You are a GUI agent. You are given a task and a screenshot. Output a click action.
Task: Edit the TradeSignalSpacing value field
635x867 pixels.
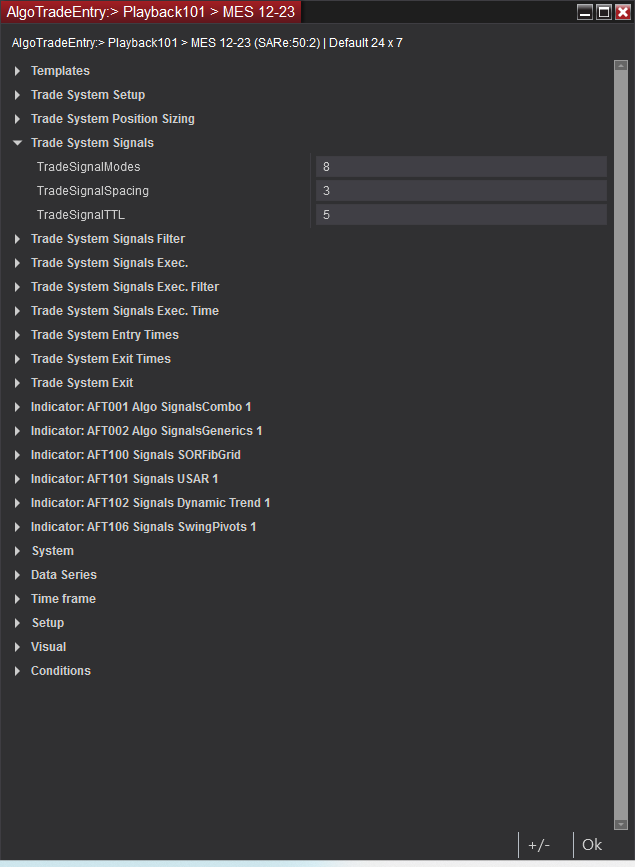click(461, 191)
